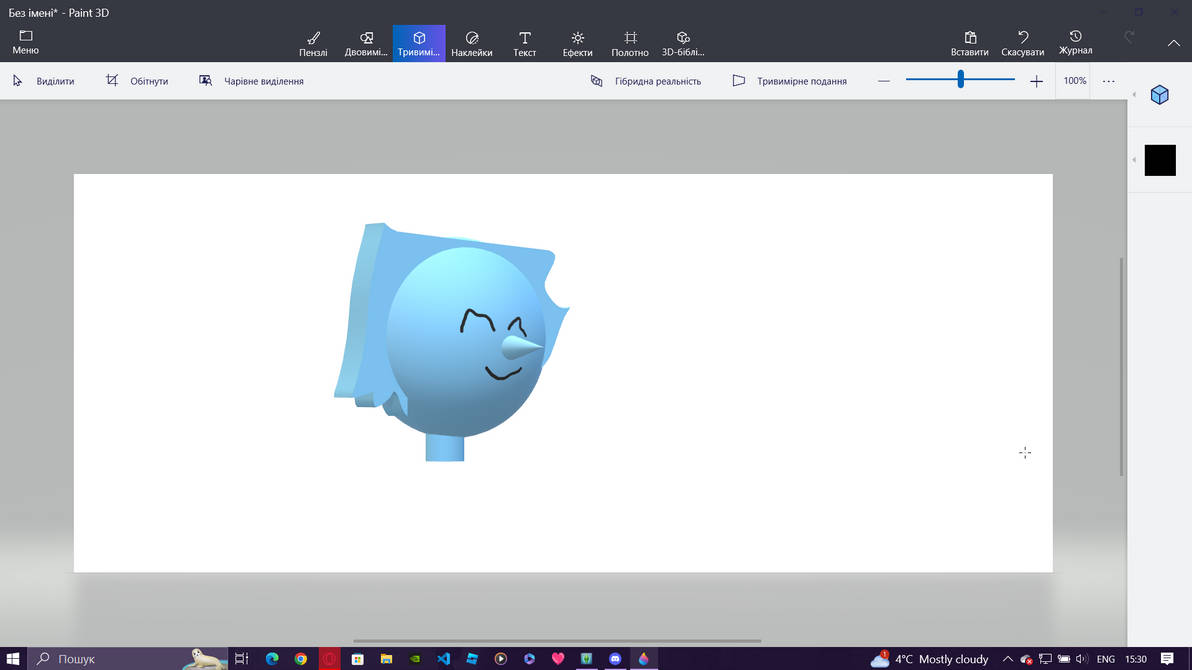
Task: Select the Текст tool
Action: pyautogui.click(x=525, y=43)
